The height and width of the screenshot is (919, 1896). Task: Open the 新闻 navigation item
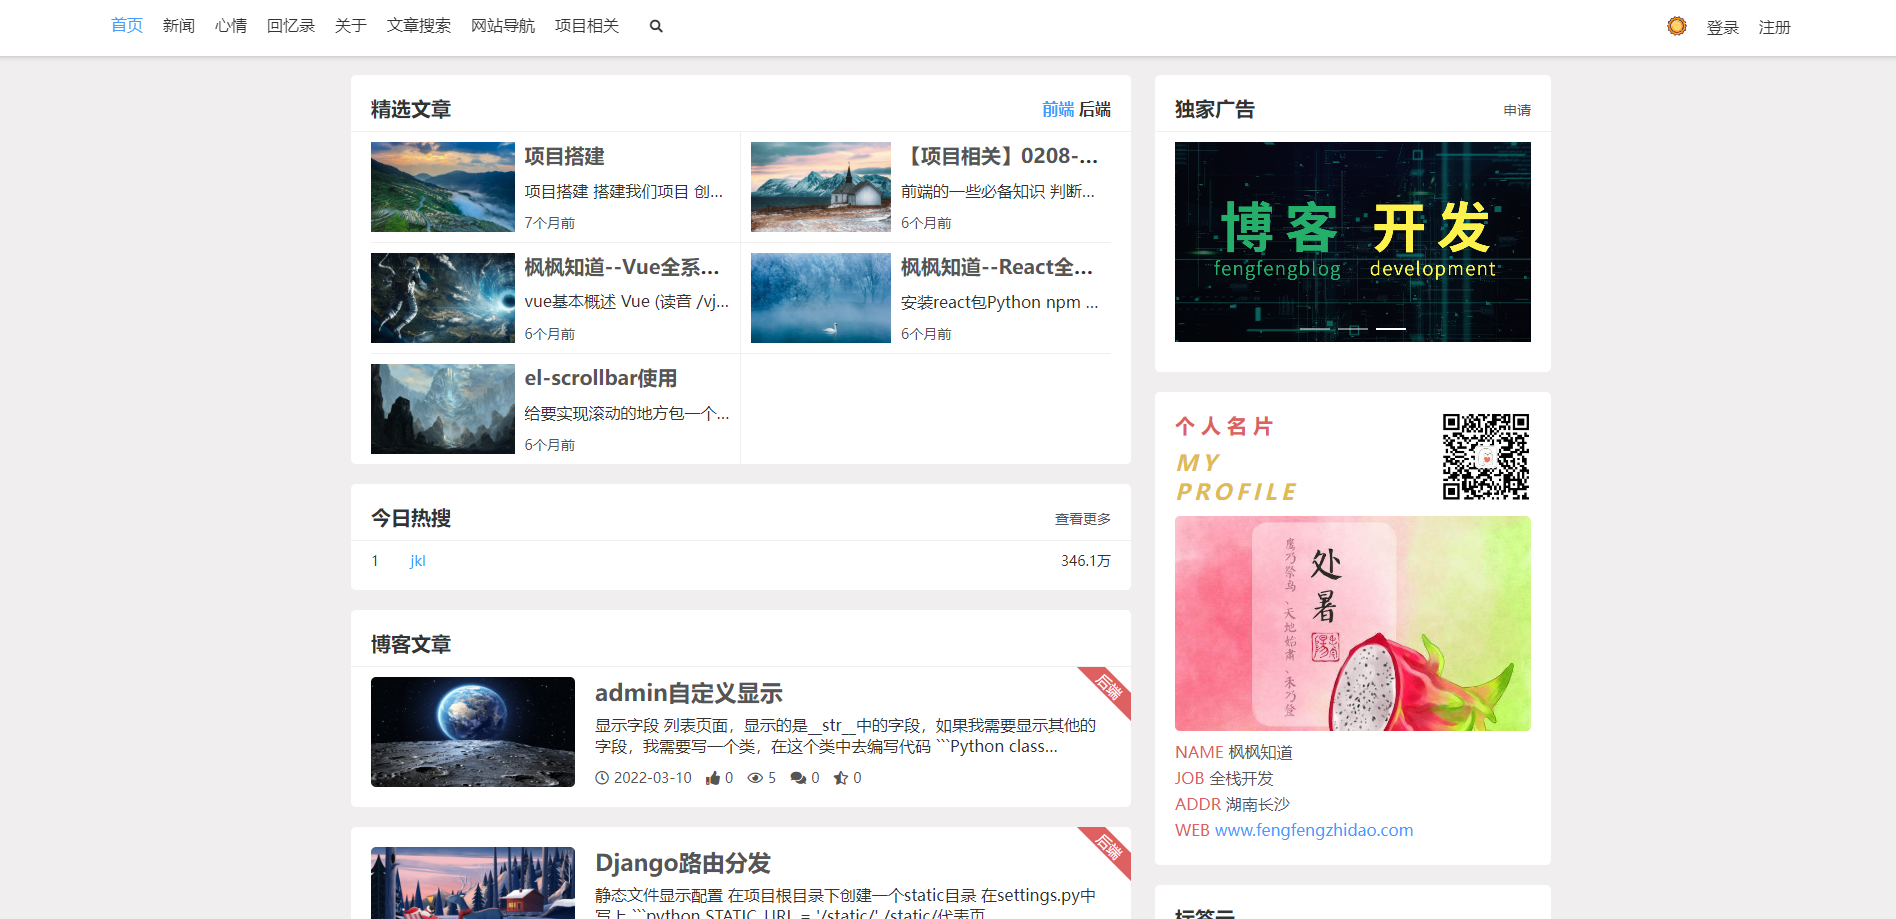click(179, 26)
